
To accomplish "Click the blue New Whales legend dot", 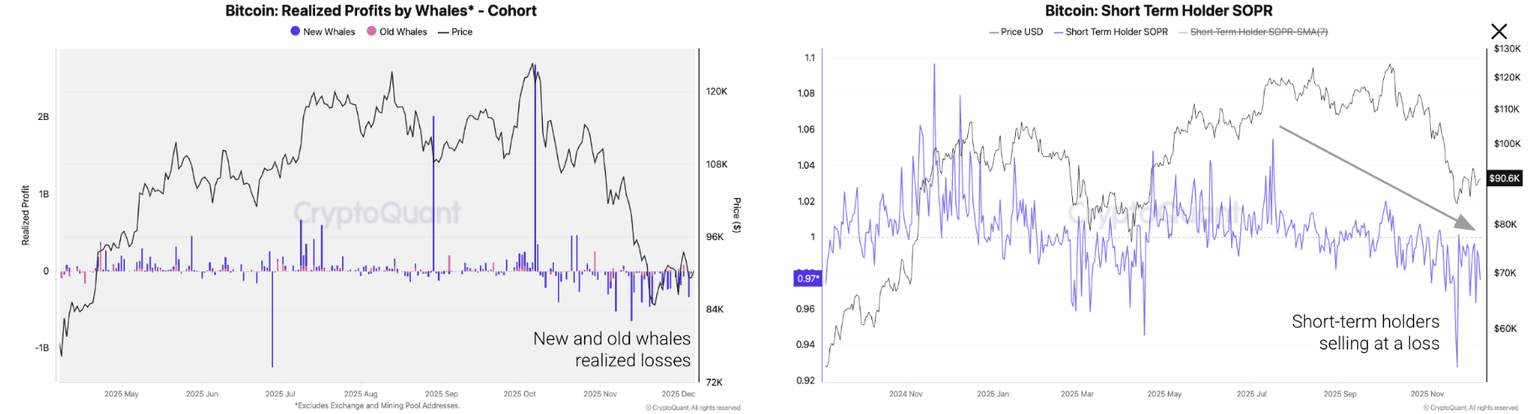I will click(x=295, y=32).
